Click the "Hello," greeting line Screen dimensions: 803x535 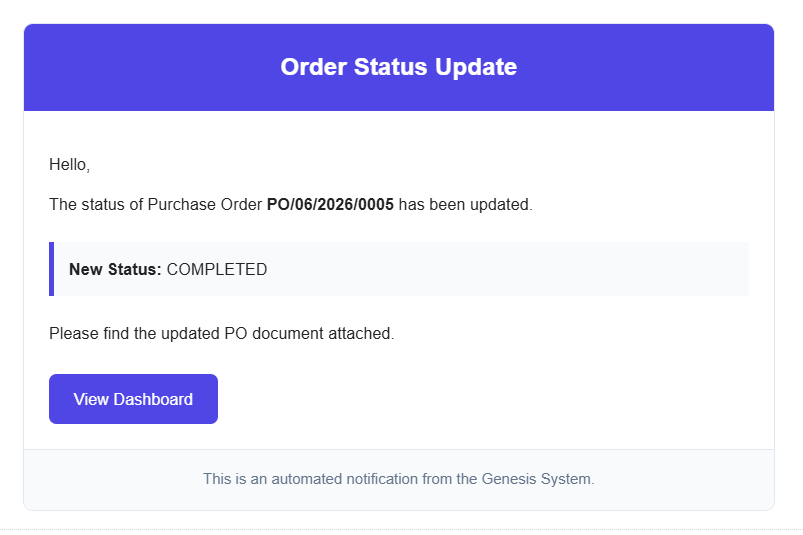[x=70, y=165]
